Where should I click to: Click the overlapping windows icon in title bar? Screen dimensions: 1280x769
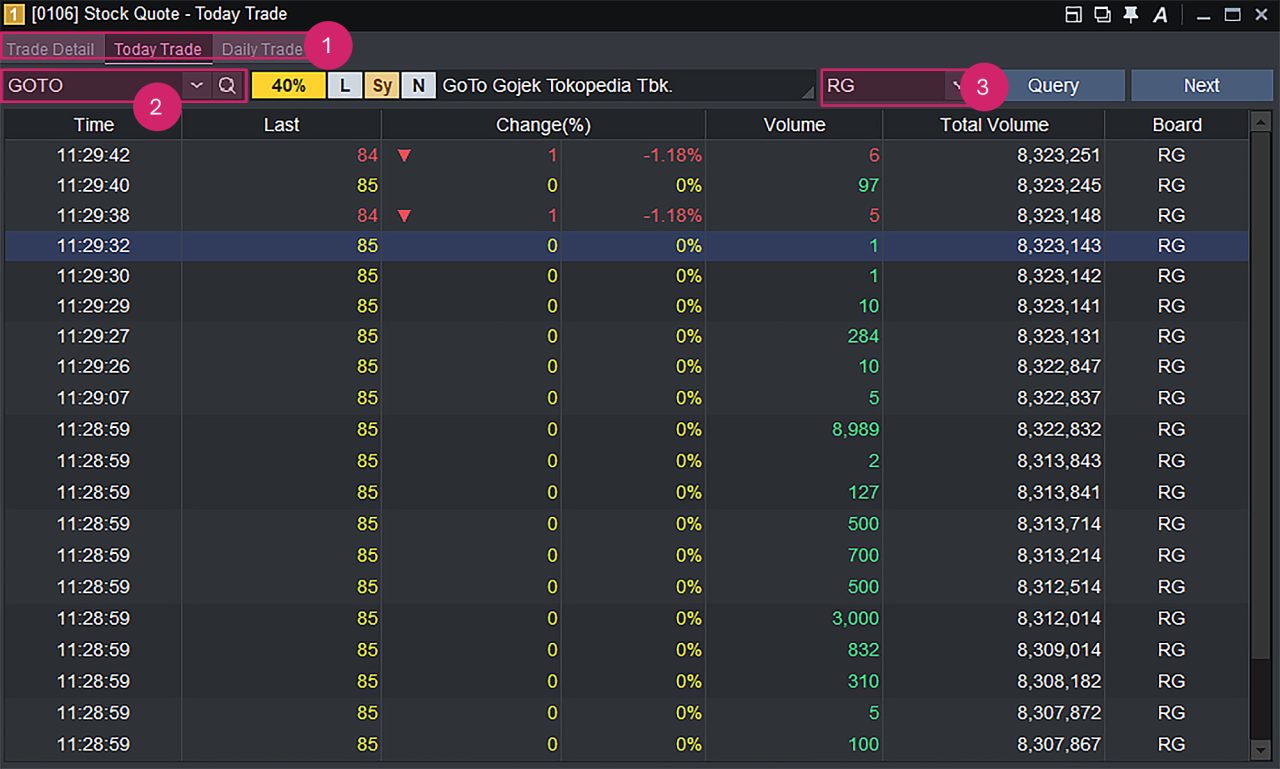pos(1102,15)
